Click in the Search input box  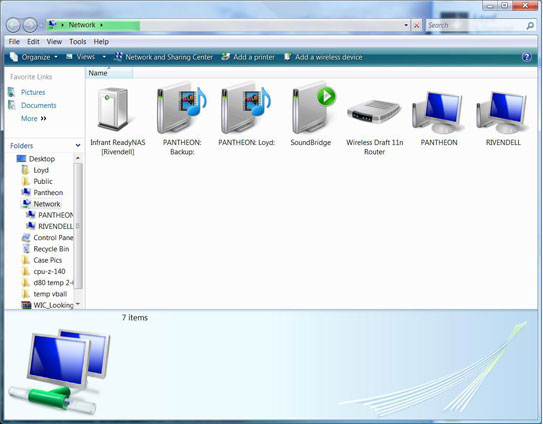(476, 25)
